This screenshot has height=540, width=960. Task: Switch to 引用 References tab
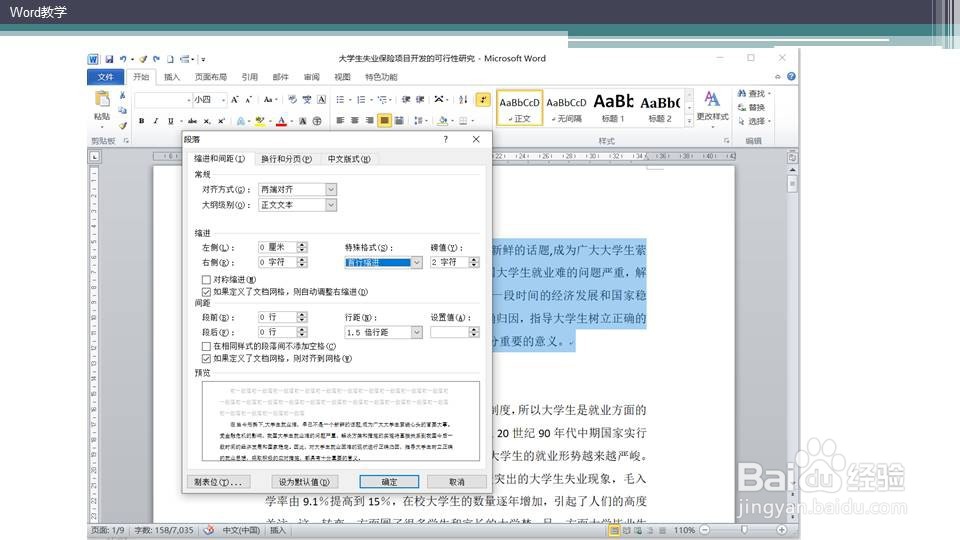[249, 77]
